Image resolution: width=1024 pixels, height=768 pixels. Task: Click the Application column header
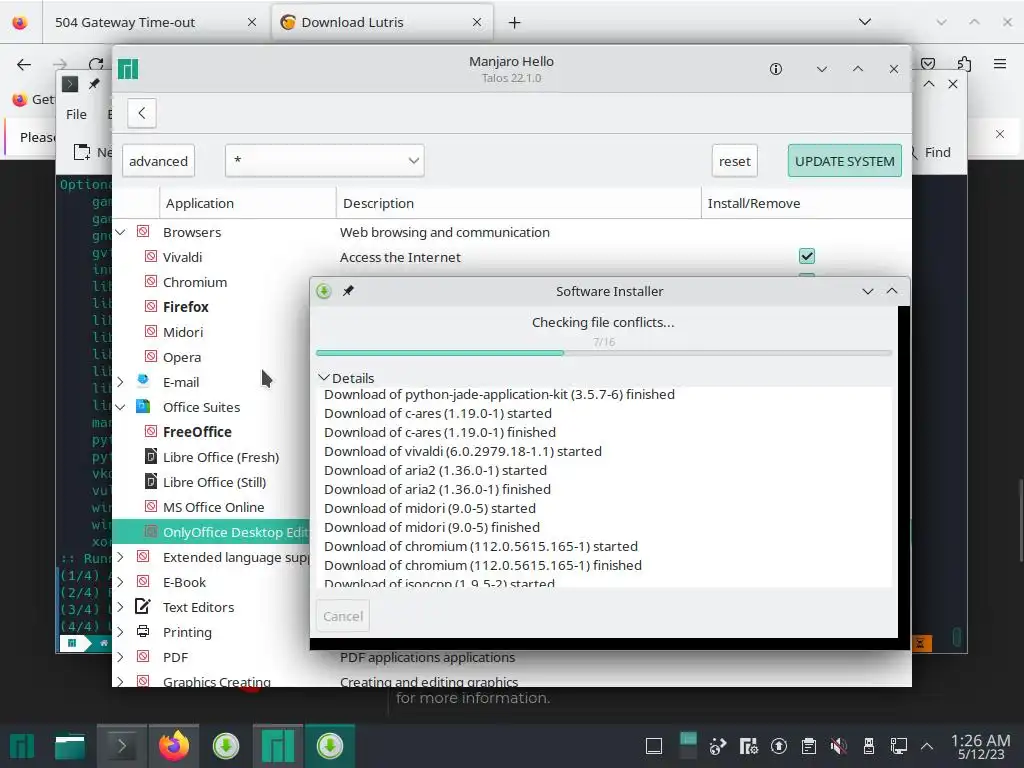(248, 203)
